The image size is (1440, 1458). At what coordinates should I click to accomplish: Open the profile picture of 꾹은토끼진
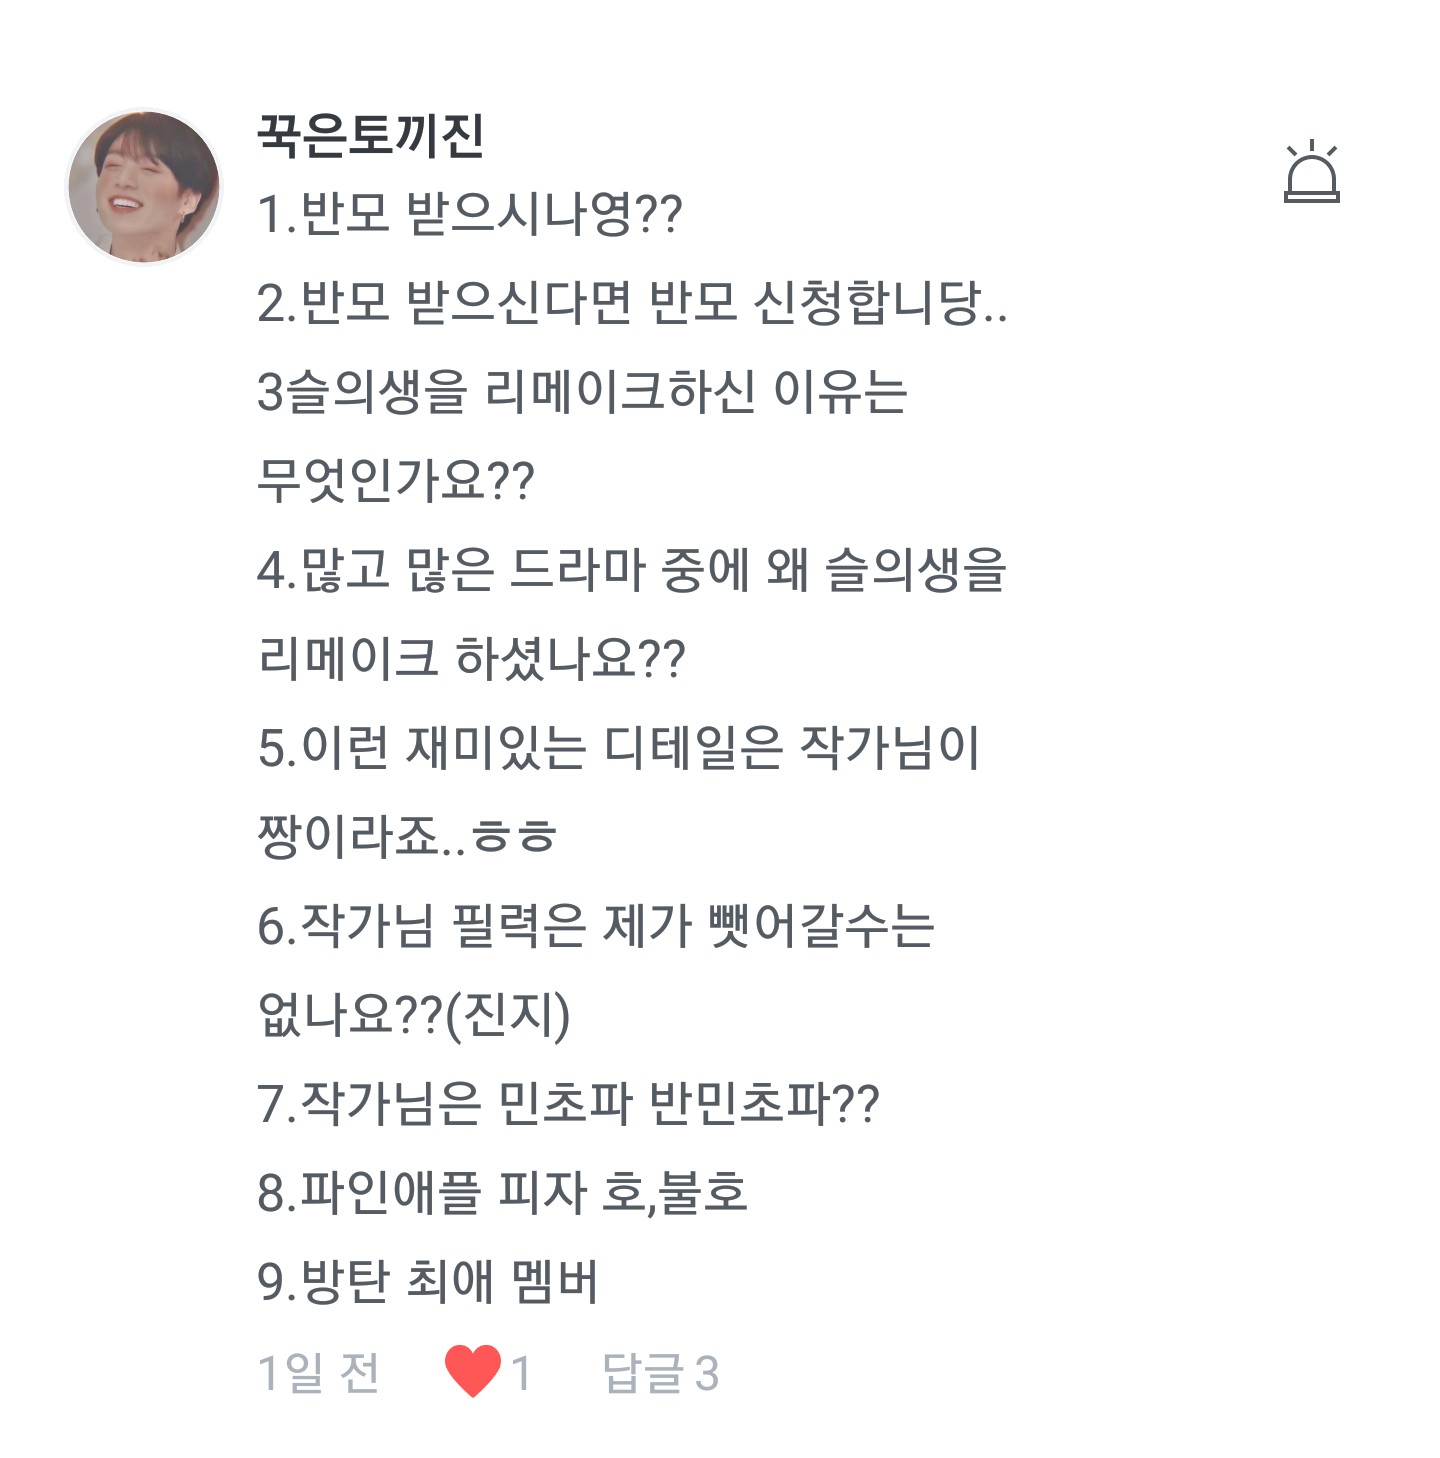[x=144, y=187]
